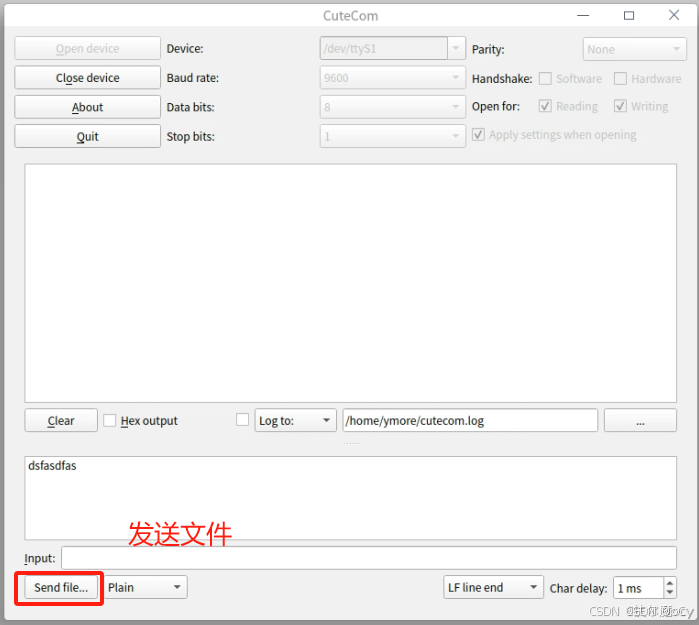Click the Close device button
Viewport: 699px width, 625px height.
tap(87, 78)
